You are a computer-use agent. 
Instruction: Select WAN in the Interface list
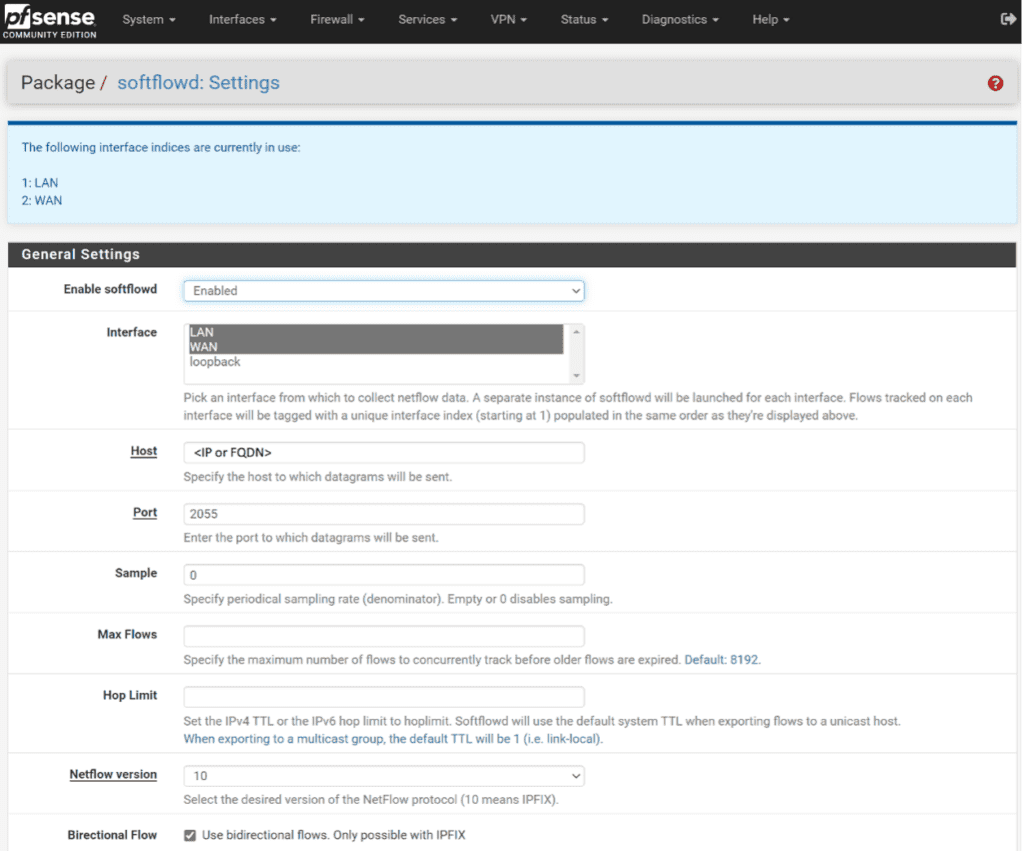click(x=376, y=347)
